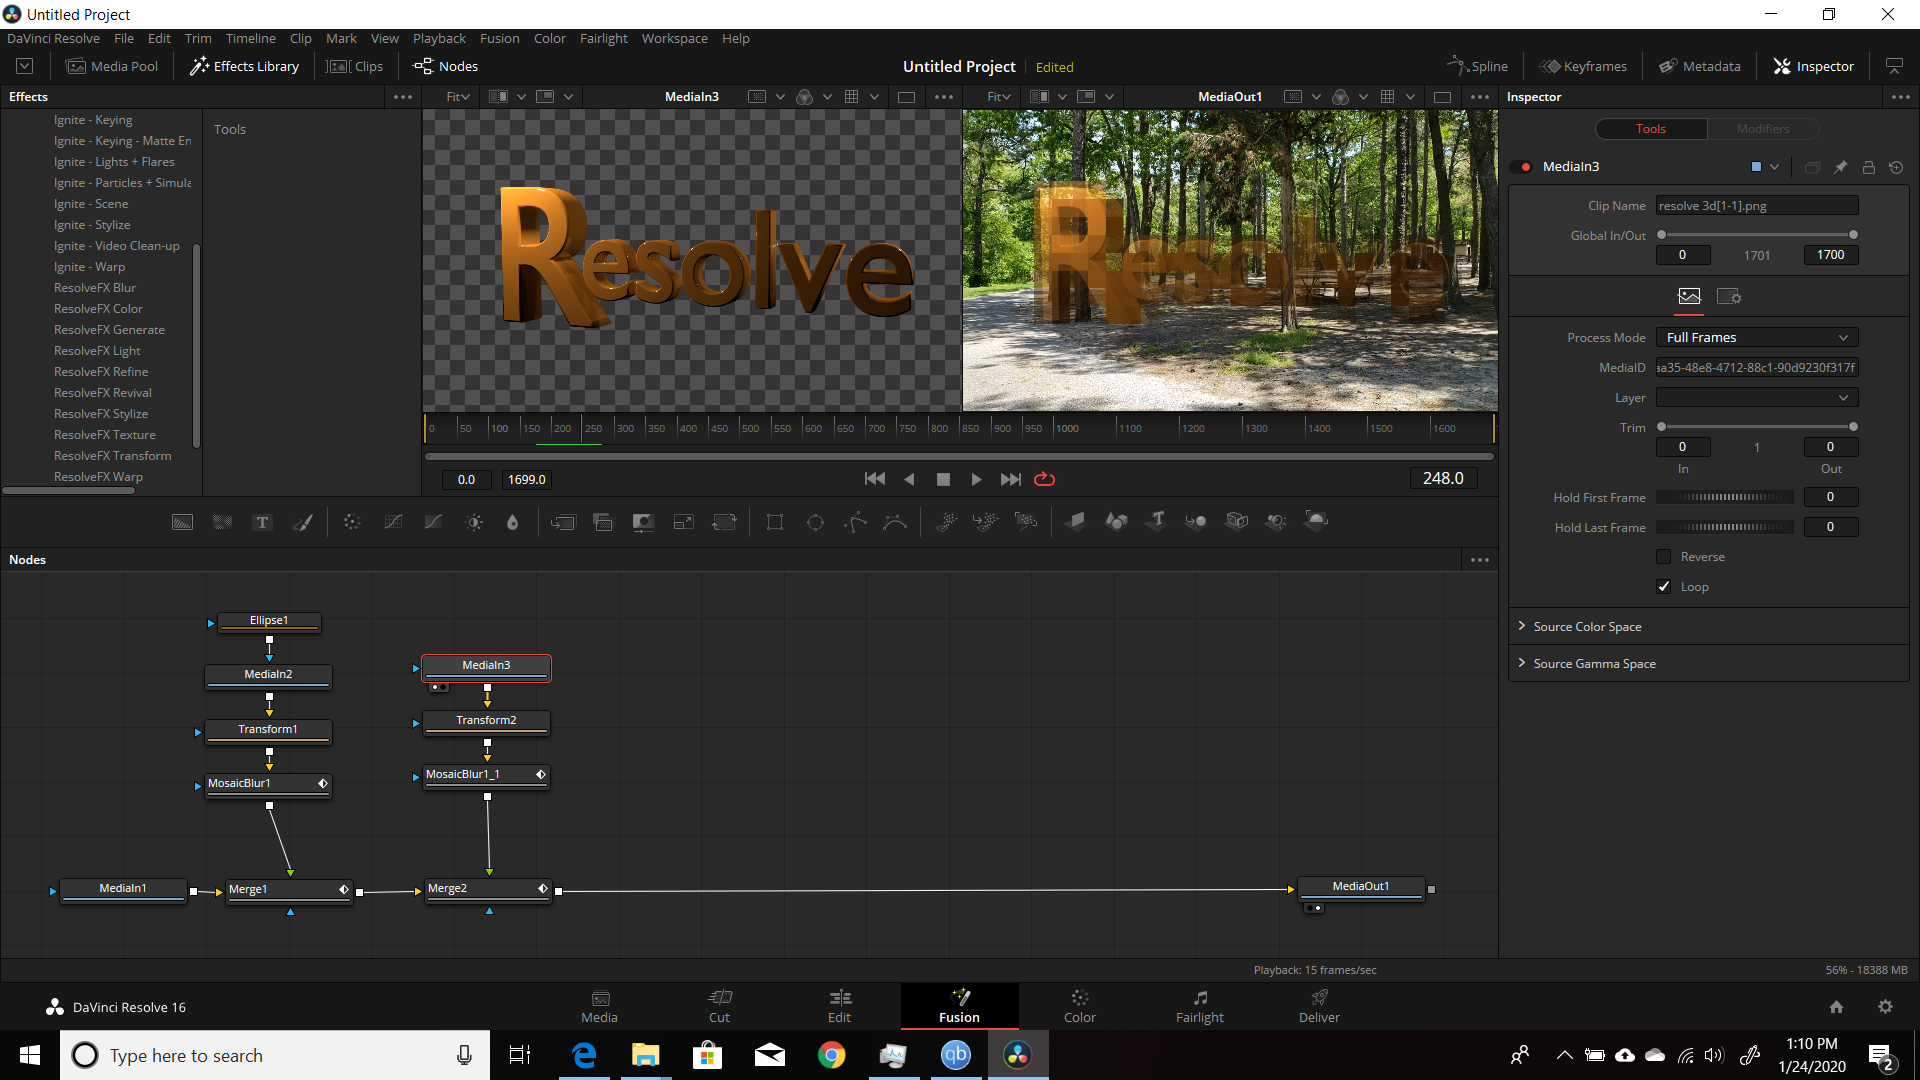Add an Ellipse mask tool
This screenshot has width=1920, height=1080.
815,522
